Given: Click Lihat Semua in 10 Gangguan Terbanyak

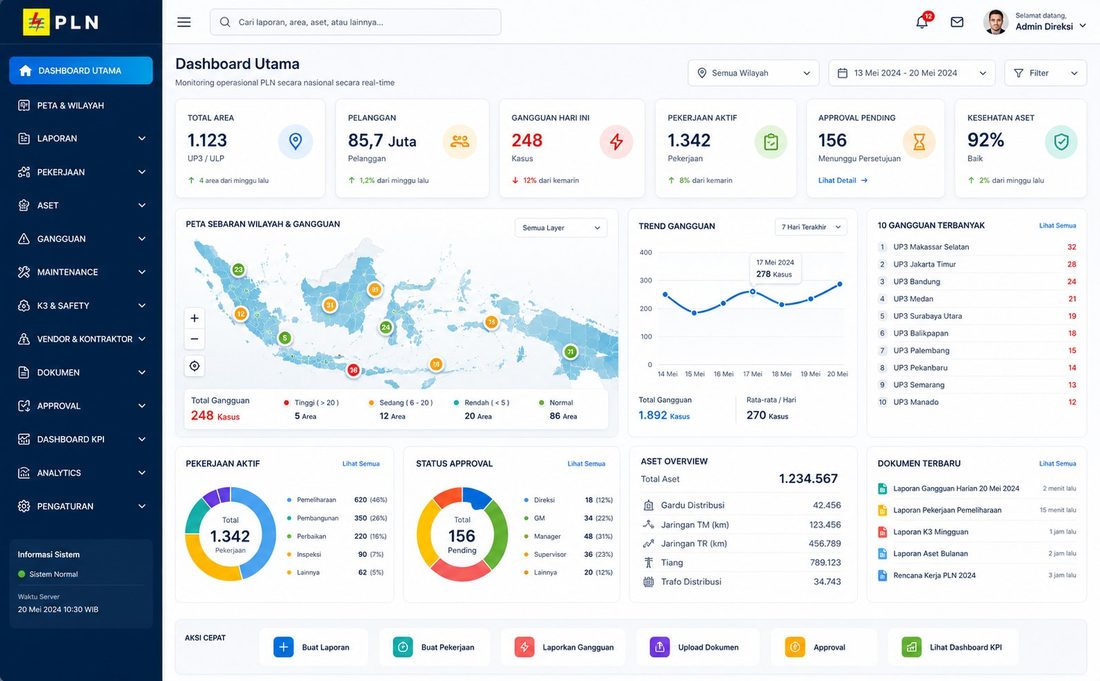Looking at the screenshot, I should [x=1057, y=226].
